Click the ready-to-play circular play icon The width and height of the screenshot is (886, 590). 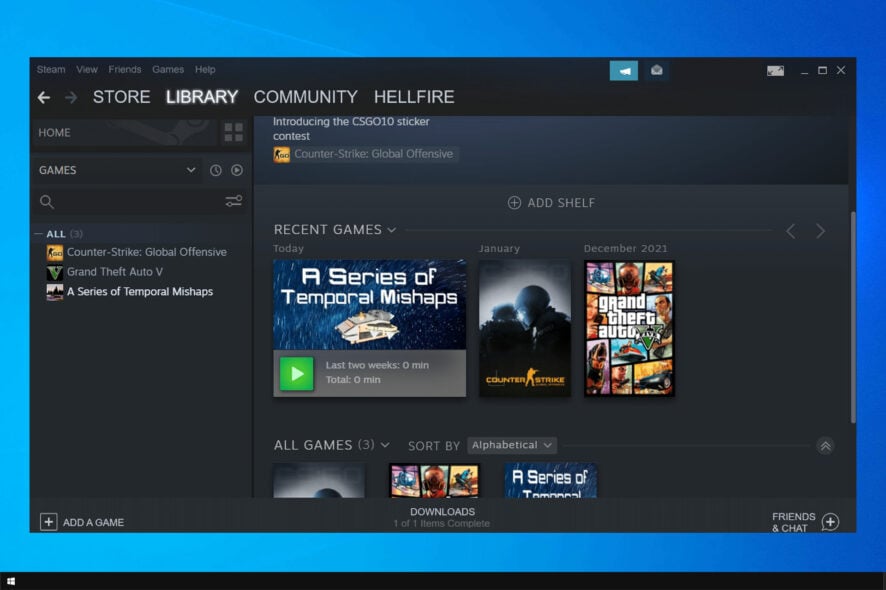(237, 170)
